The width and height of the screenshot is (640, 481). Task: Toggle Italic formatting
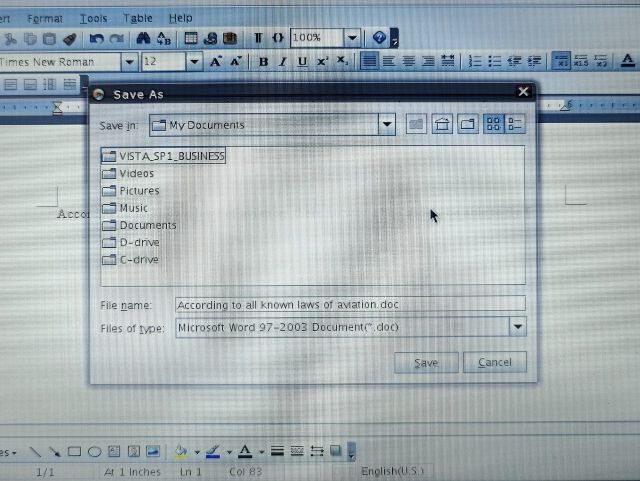click(x=282, y=62)
